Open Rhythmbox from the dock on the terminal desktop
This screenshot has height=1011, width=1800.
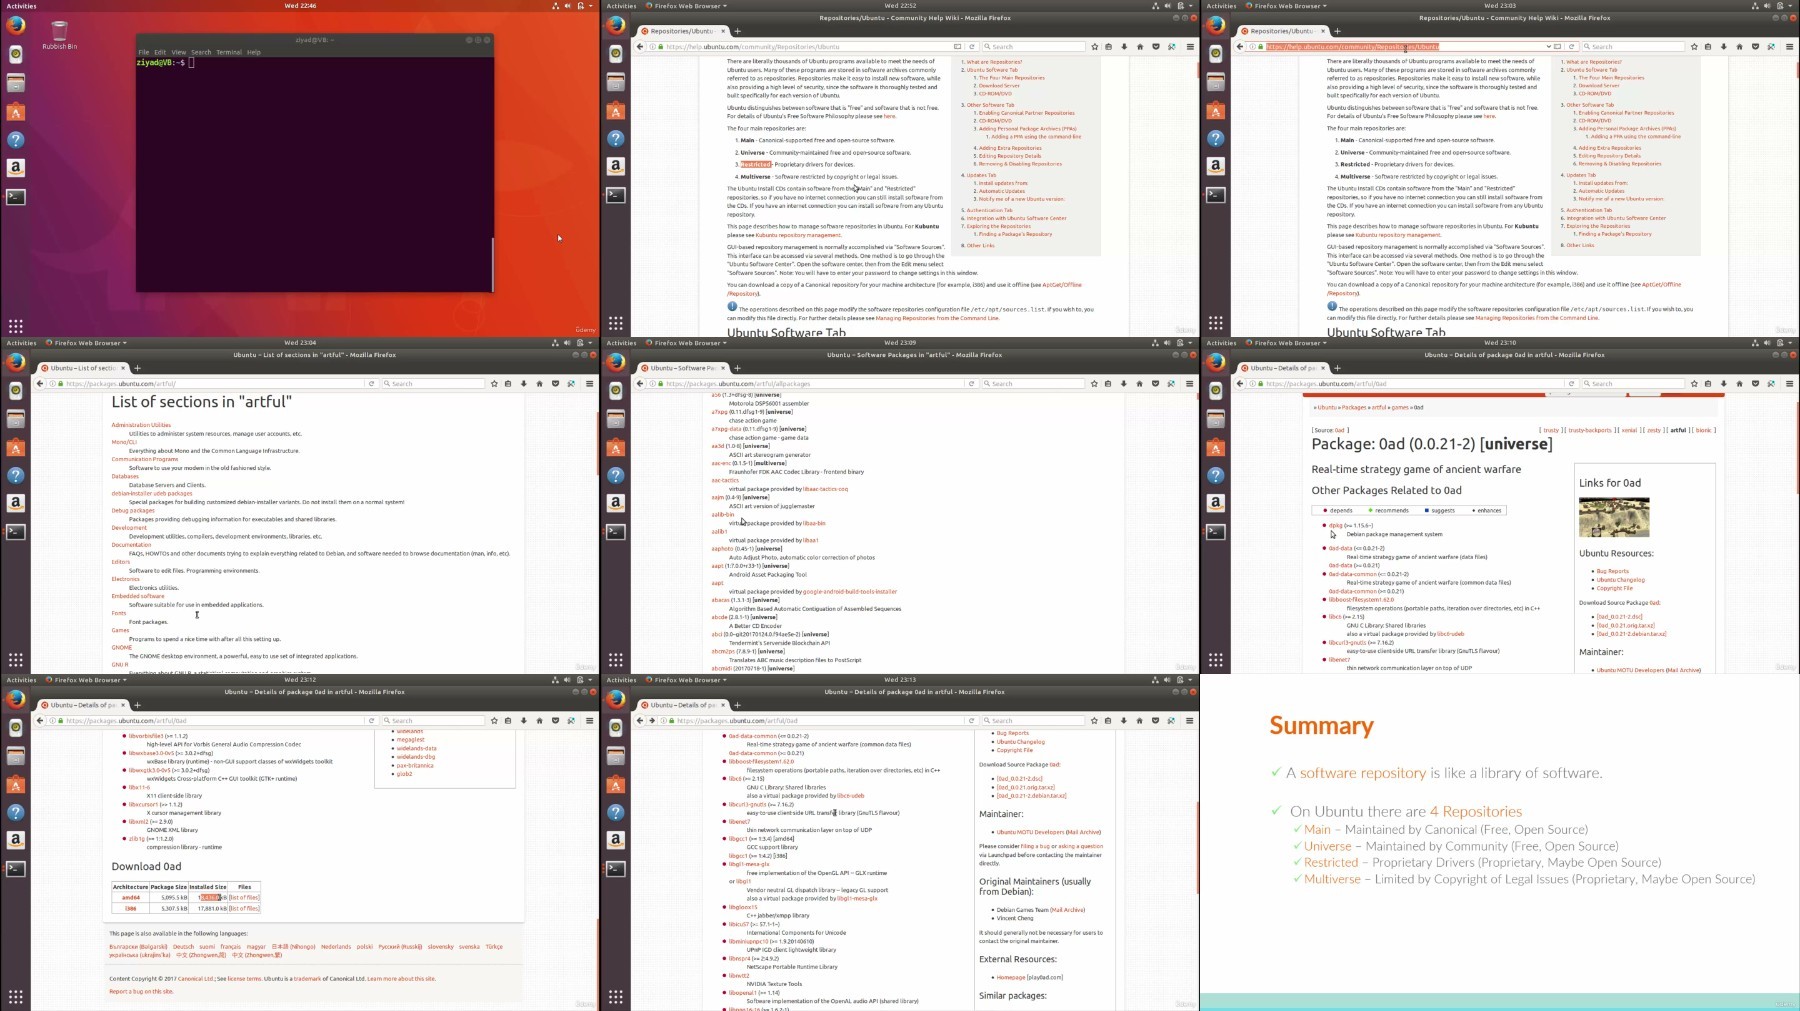pos(15,55)
